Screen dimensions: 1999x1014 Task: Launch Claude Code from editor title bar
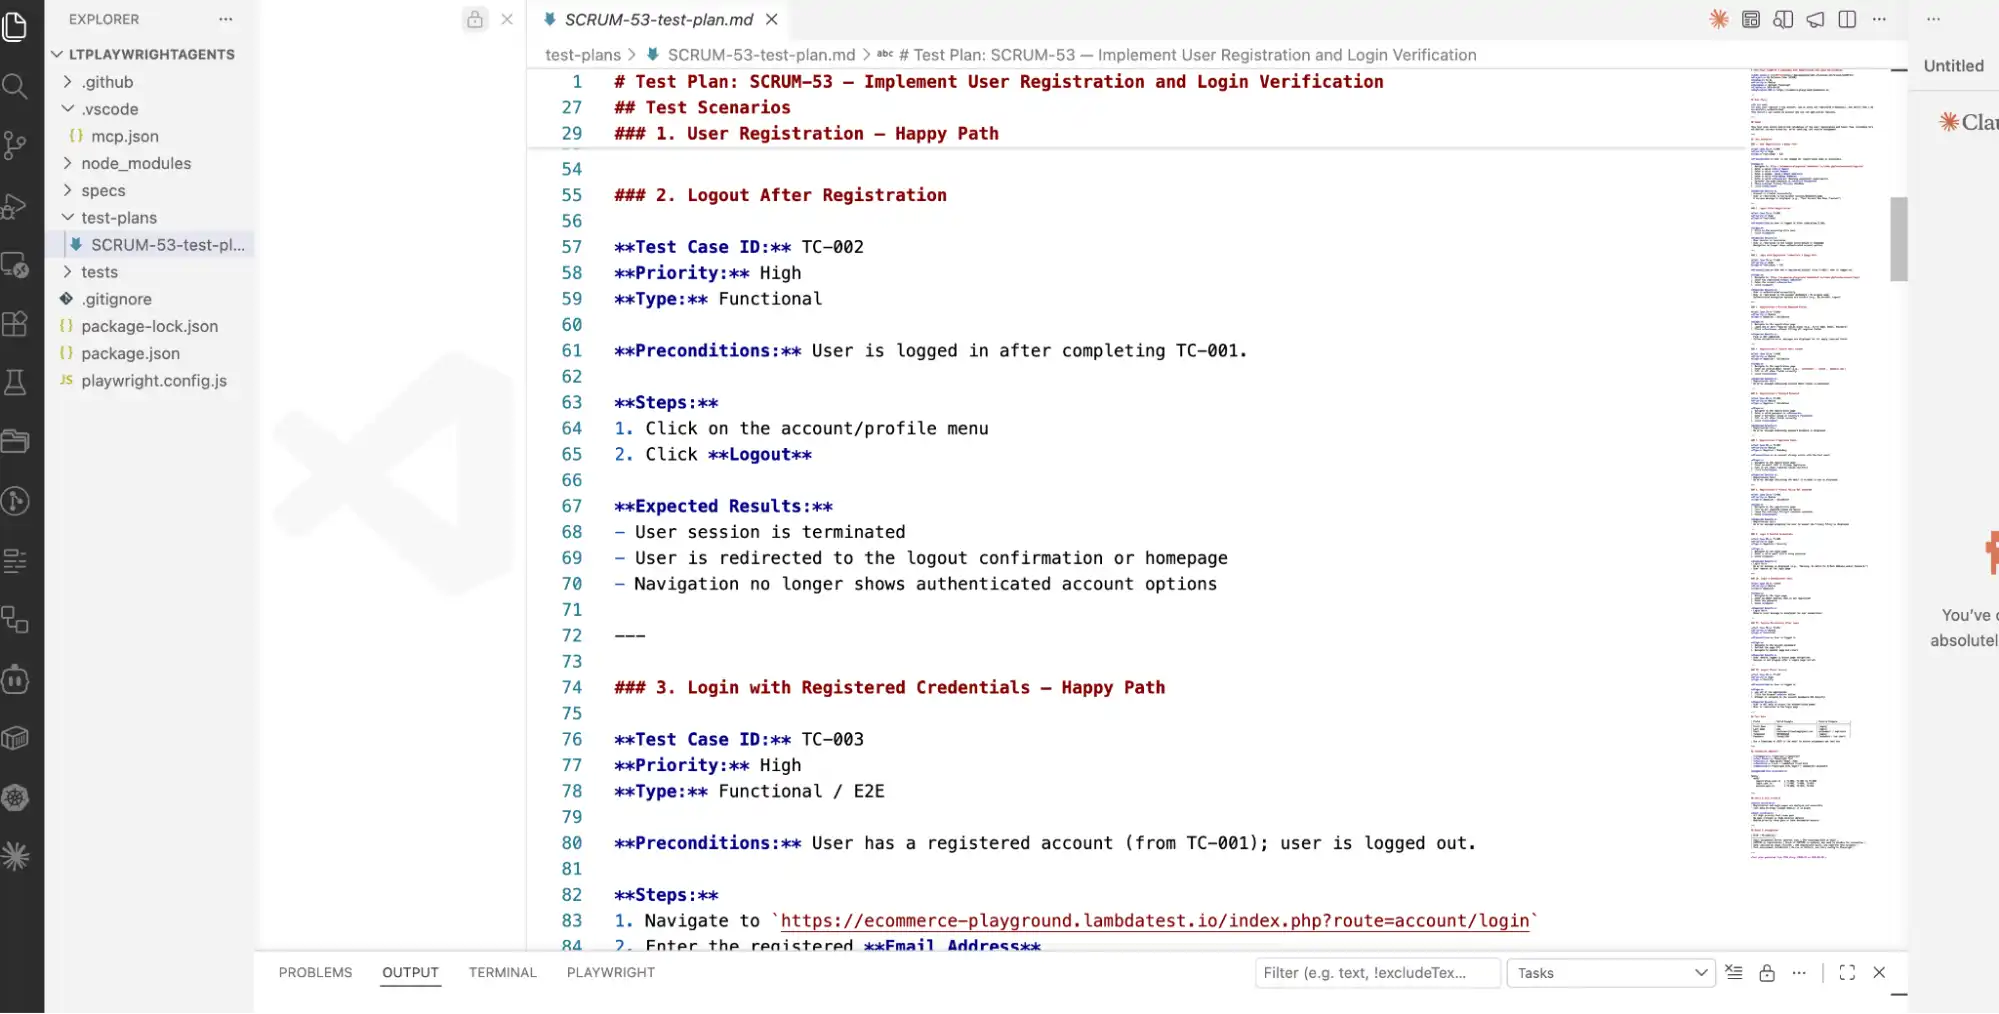pyautogui.click(x=1719, y=19)
